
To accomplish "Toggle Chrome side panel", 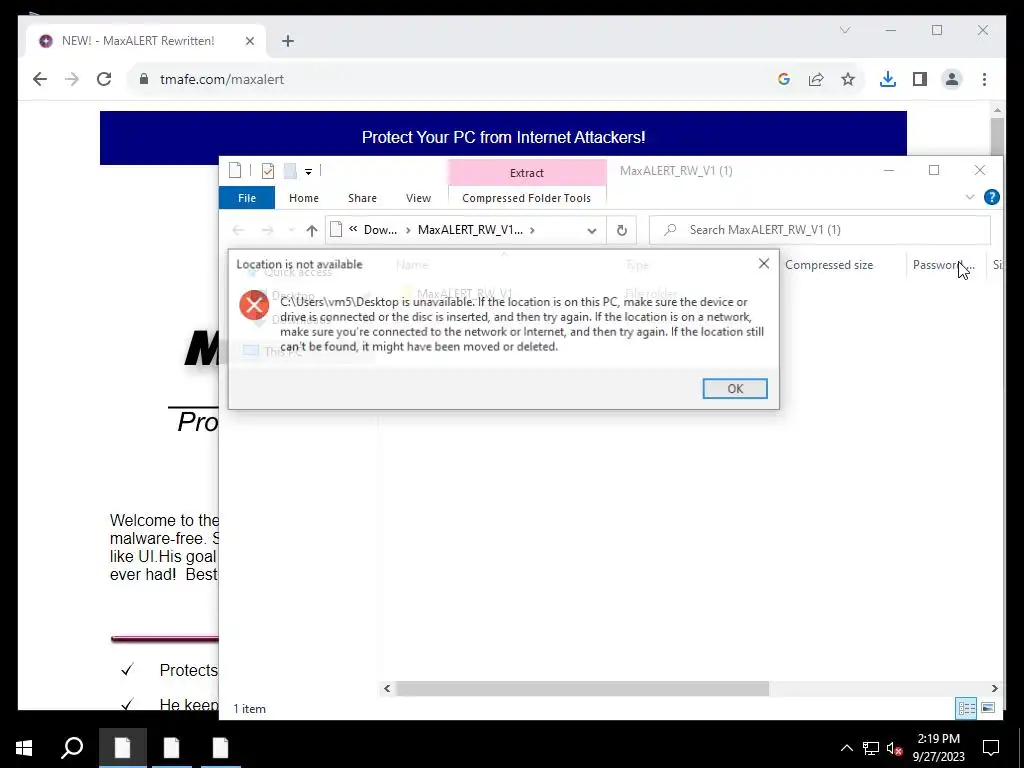I will pos(920,79).
